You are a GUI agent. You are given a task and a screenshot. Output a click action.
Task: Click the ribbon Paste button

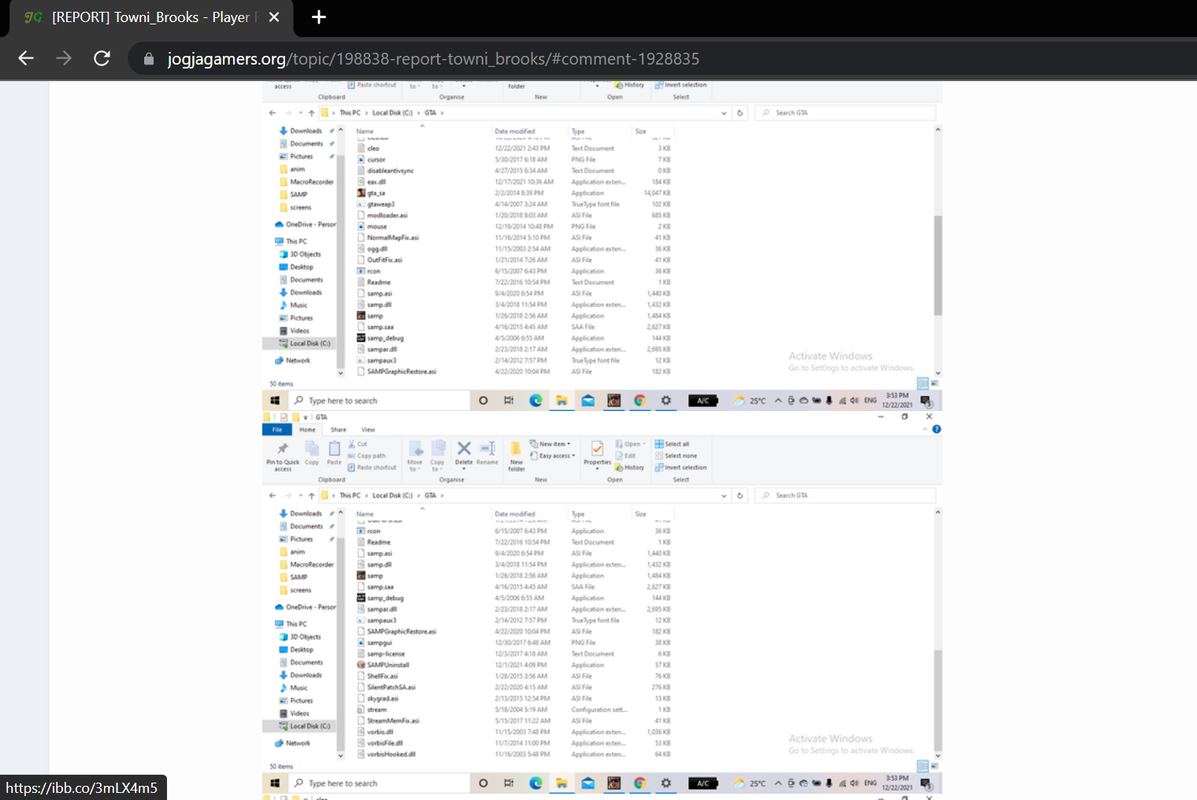point(334,453)
